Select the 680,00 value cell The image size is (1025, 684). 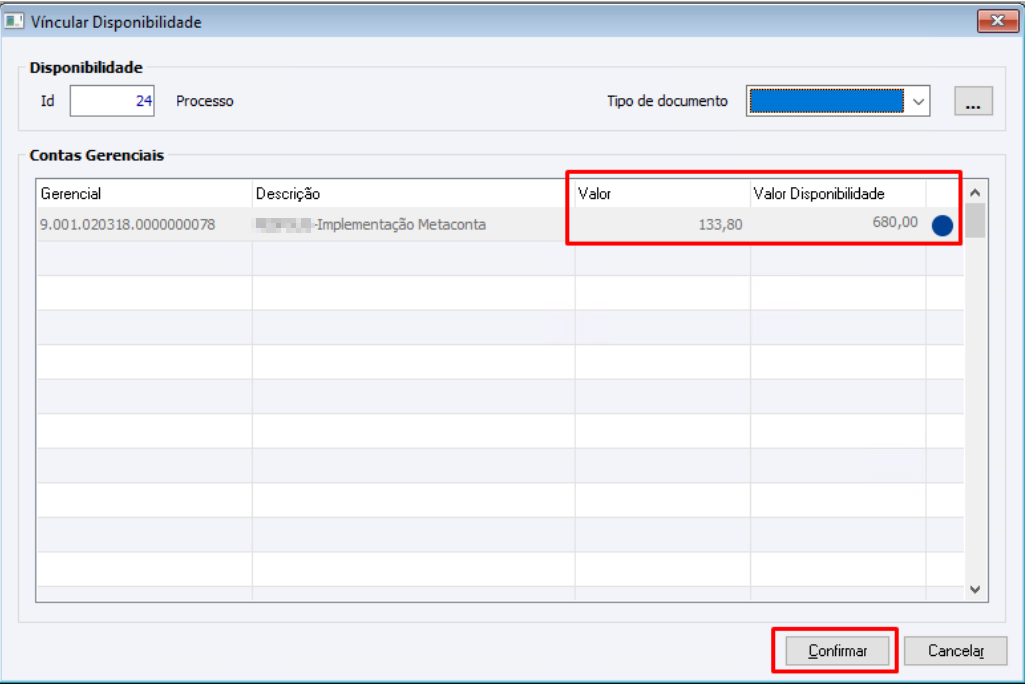click(x=837, y=223)
